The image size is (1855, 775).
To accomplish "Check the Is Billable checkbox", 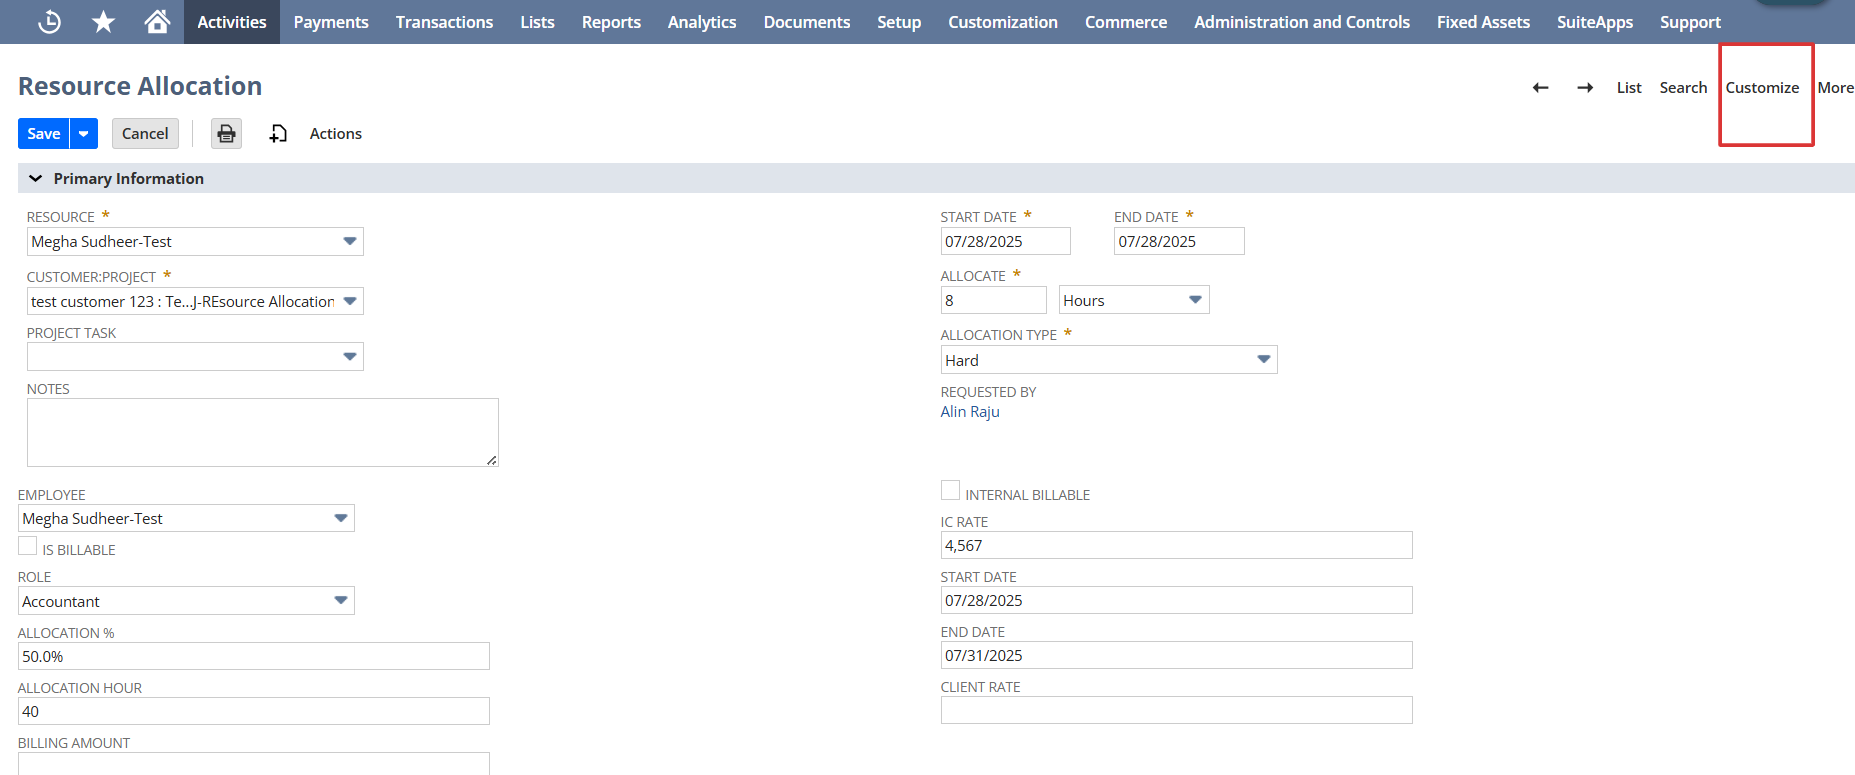I will pos(28,546).
